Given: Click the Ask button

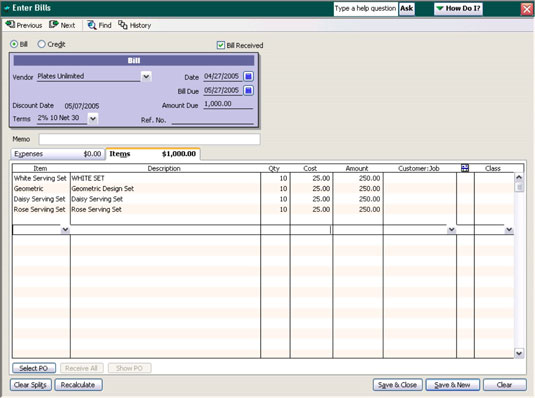Looking at the screenshot, I should 407,9.
